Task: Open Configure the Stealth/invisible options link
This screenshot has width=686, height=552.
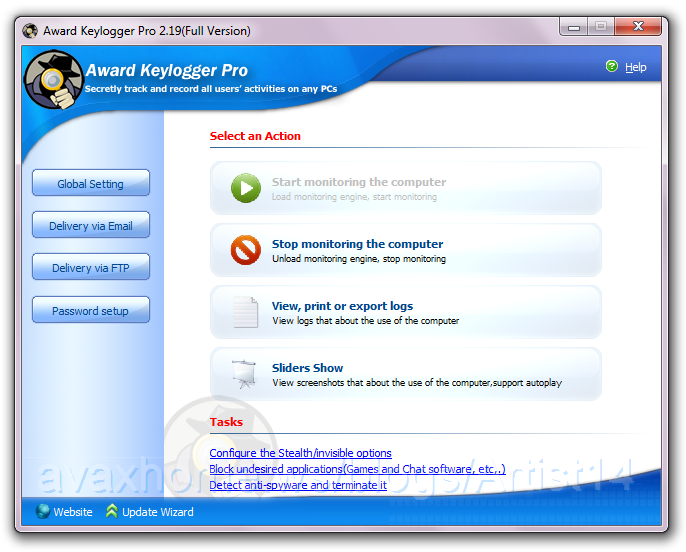Action: (301, 453)
